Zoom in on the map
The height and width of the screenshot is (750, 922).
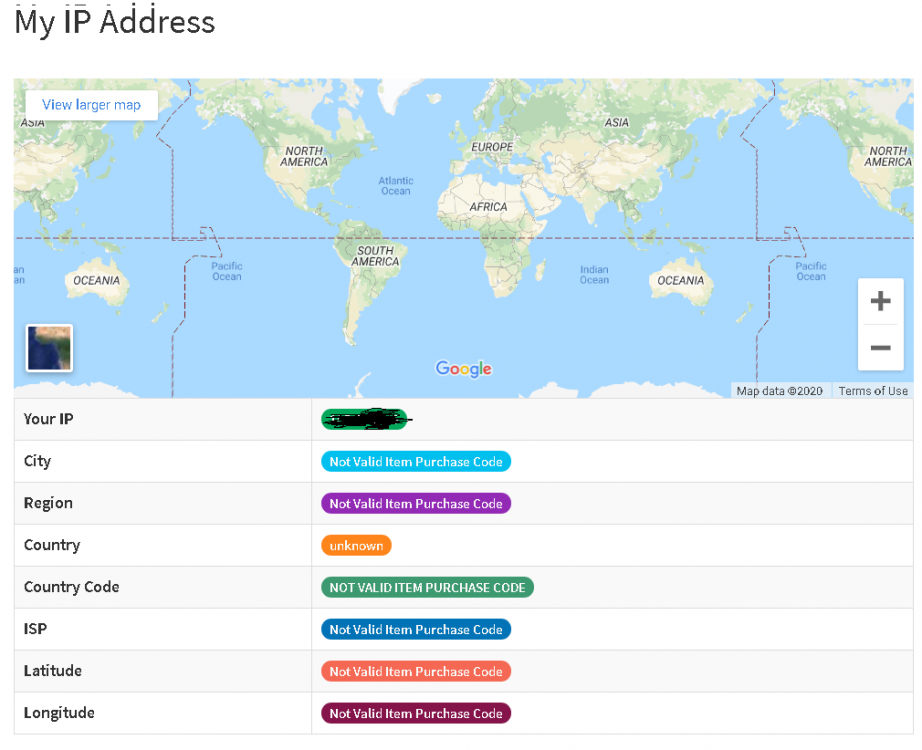(880, 301)
